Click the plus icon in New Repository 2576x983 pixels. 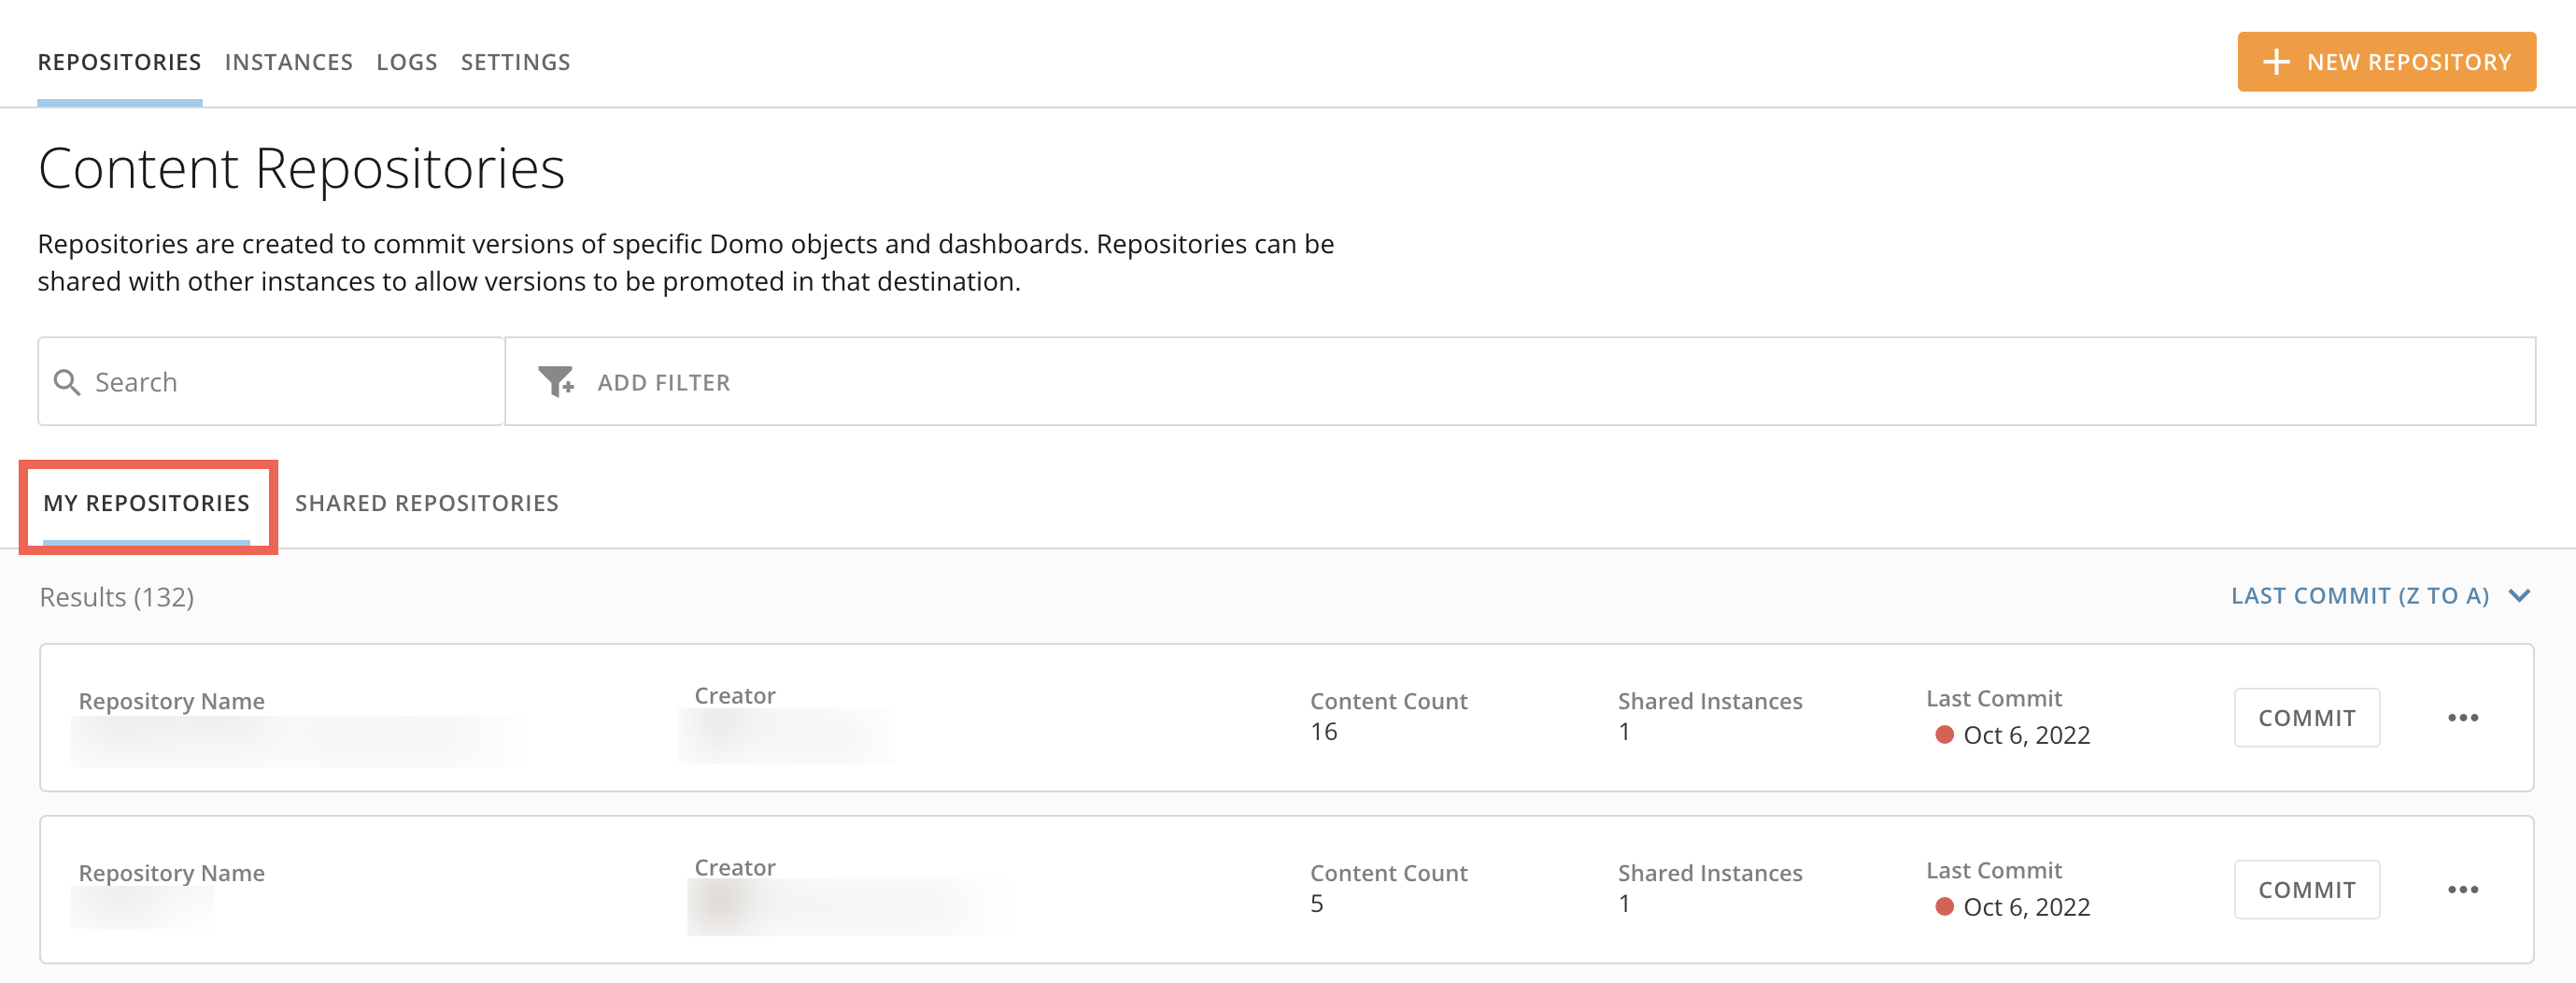(2275, 62)
